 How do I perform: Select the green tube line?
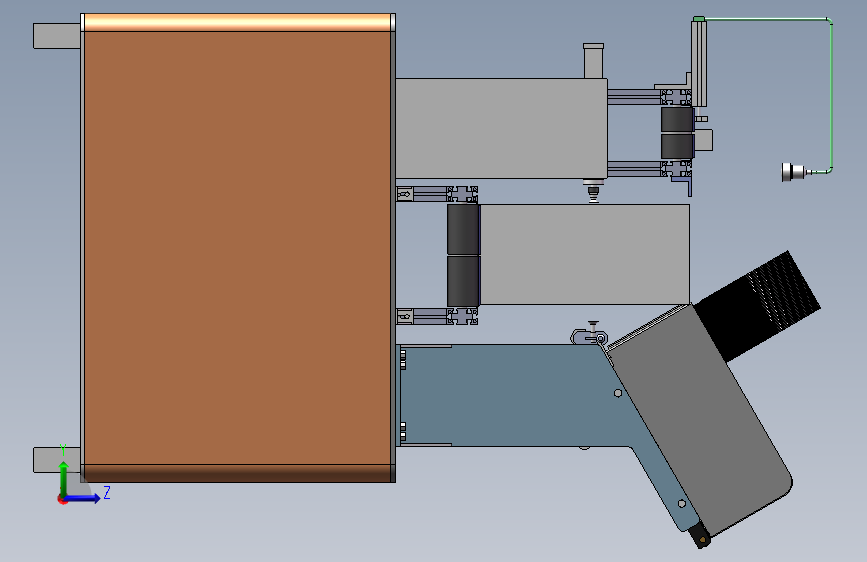(x=831, y=94)
